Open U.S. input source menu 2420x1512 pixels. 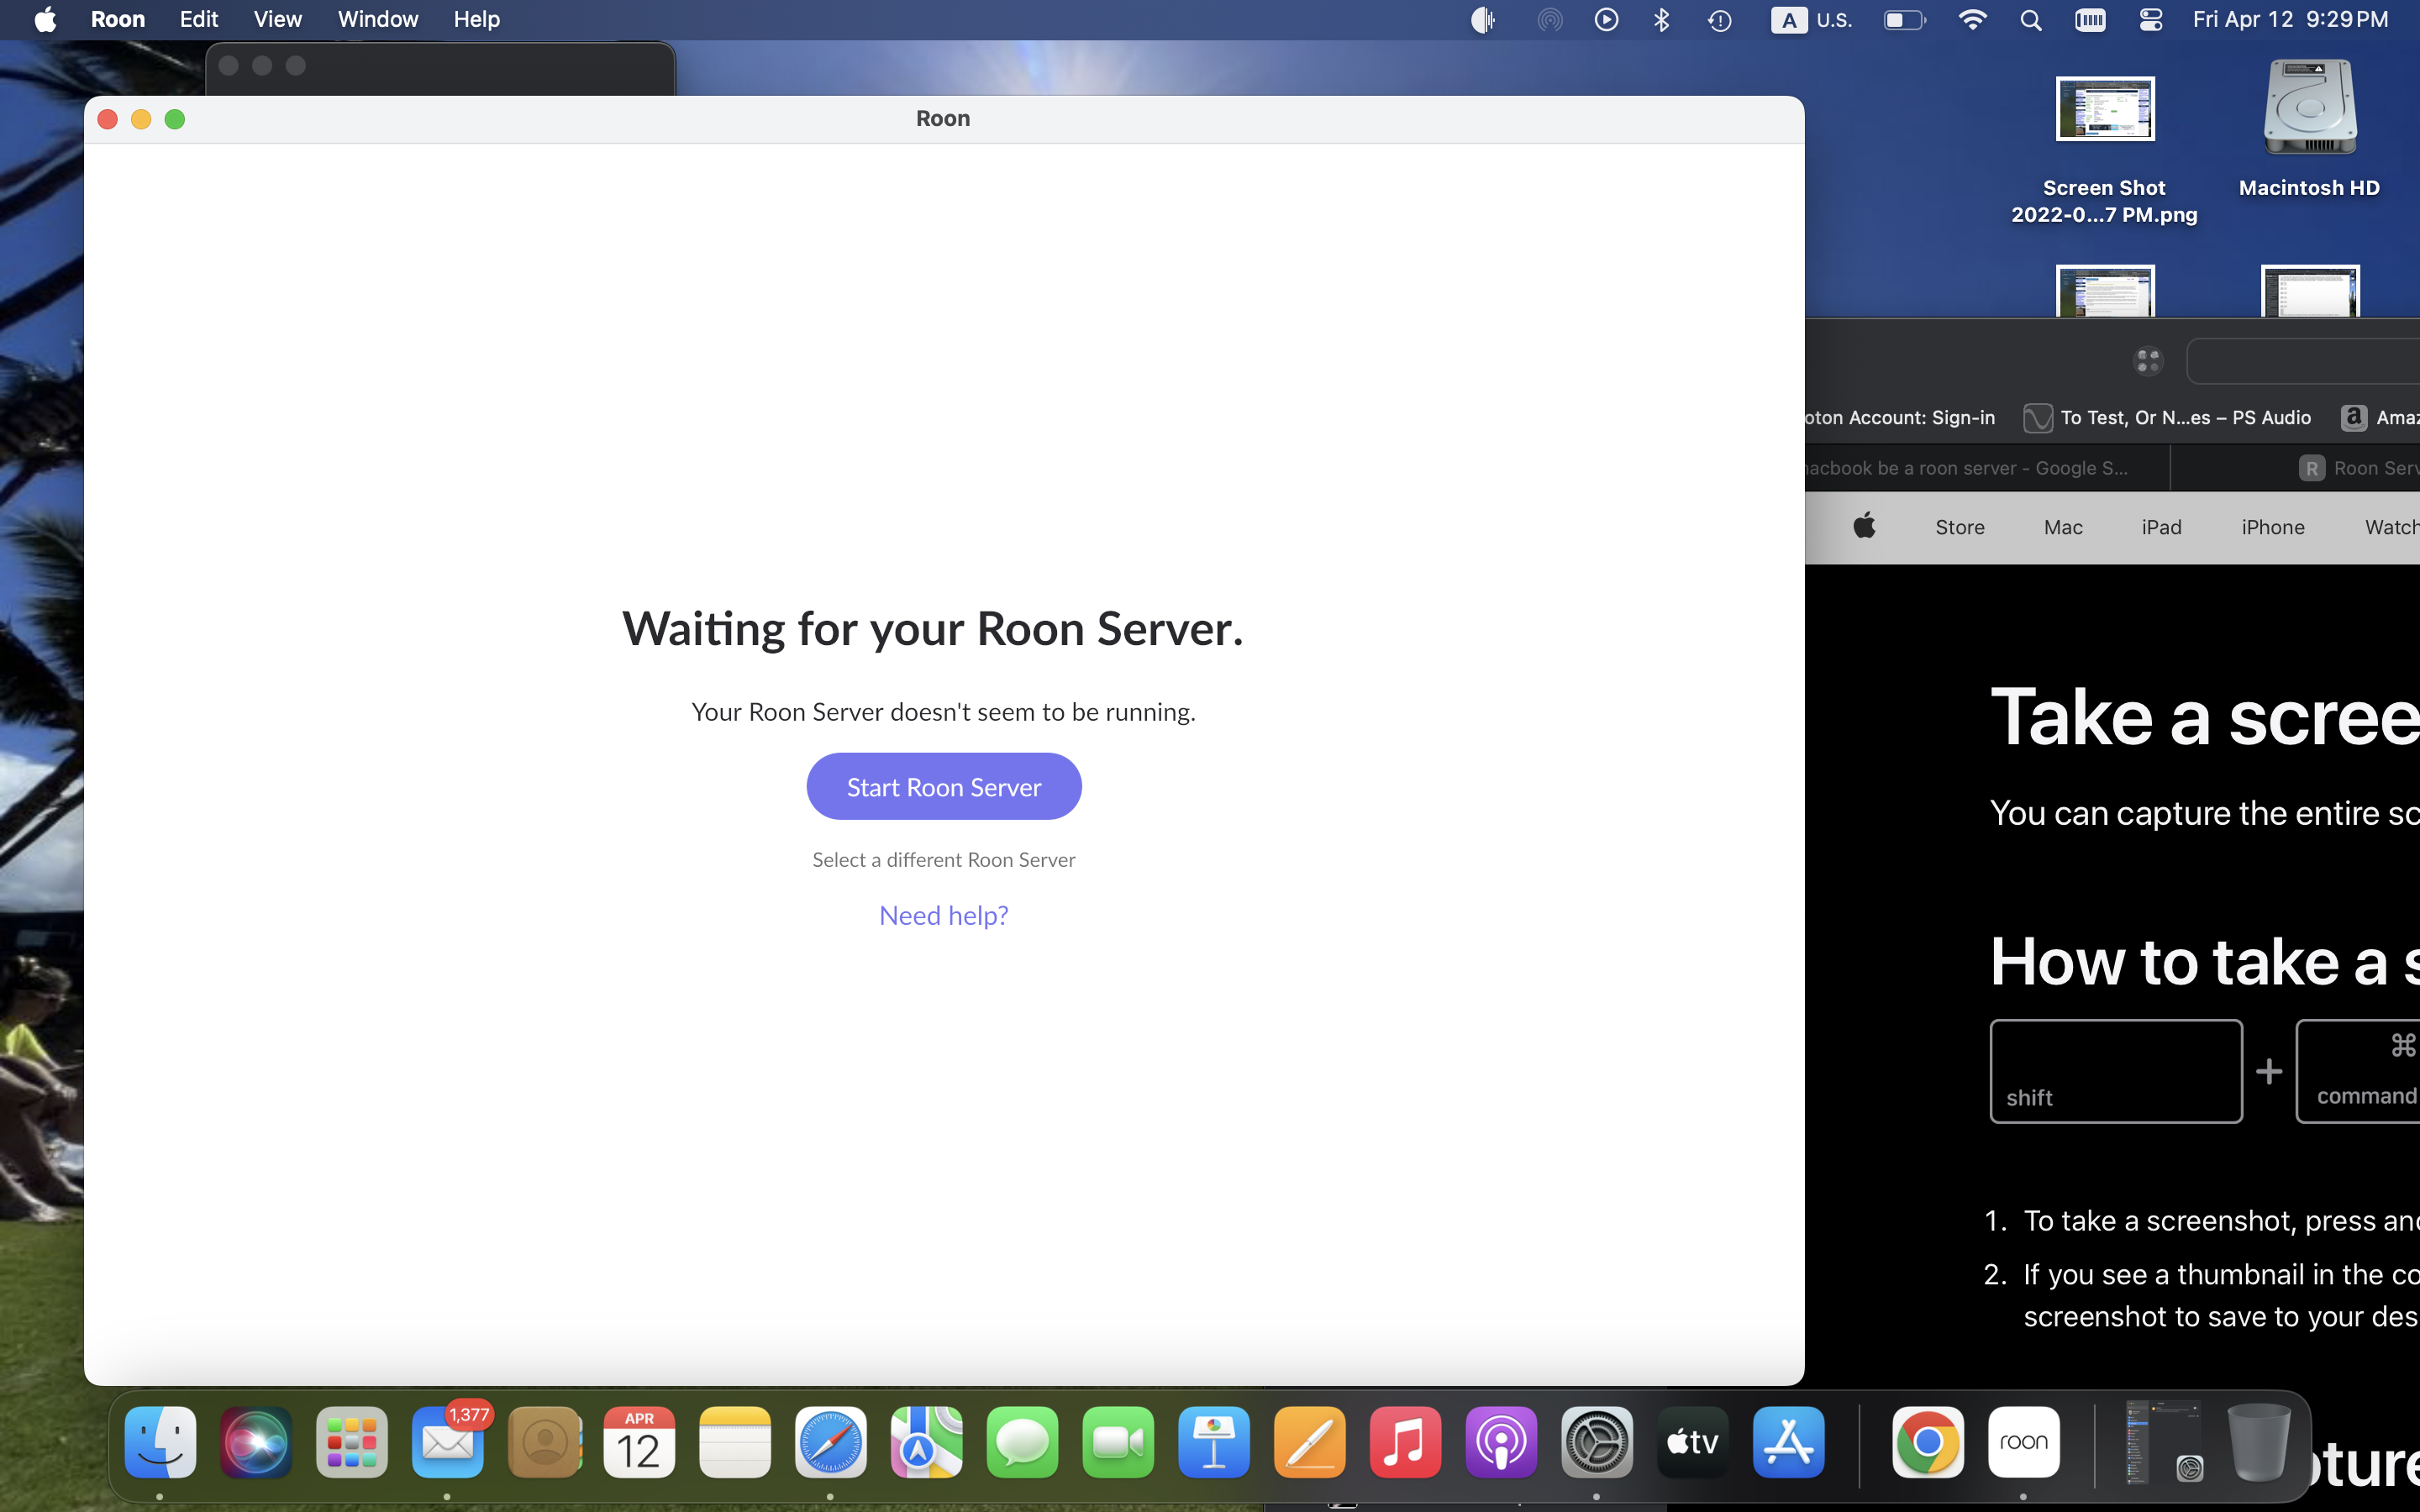[x=1812, y=20]
